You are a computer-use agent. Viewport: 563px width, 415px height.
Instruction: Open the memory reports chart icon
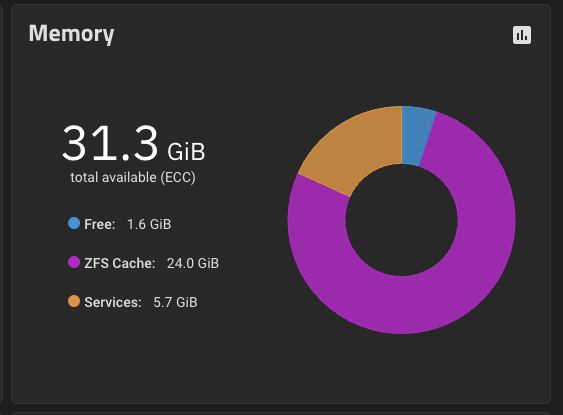pyautogui.click(x=522, y=35)
